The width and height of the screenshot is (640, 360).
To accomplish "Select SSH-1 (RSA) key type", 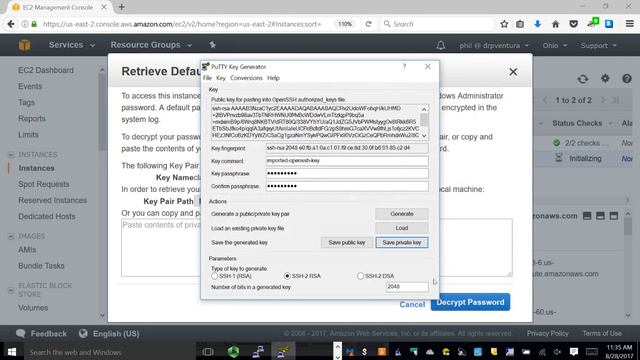I will (215, 276).
